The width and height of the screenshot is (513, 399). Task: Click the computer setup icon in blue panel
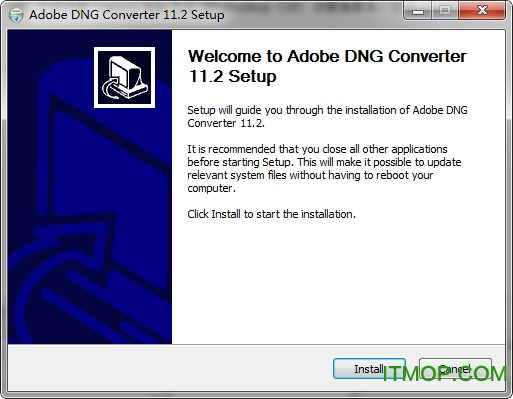click(124, 77)
